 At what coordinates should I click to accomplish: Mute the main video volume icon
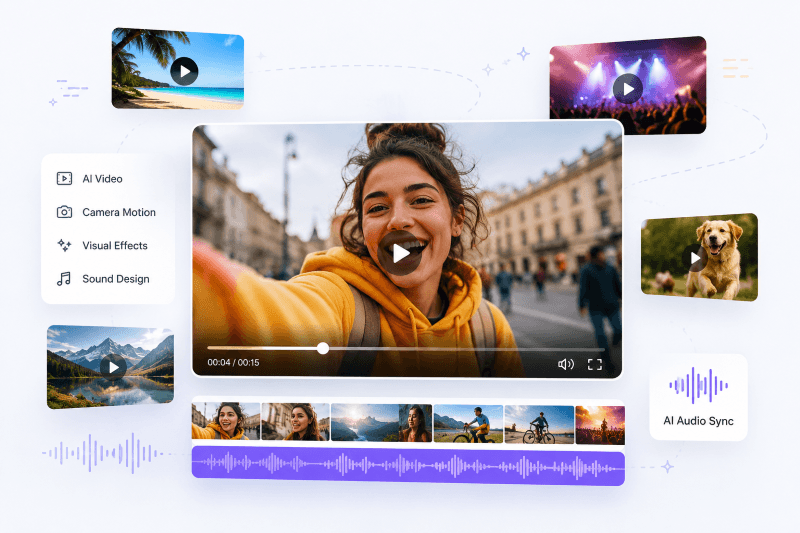[x=565, y=364]
